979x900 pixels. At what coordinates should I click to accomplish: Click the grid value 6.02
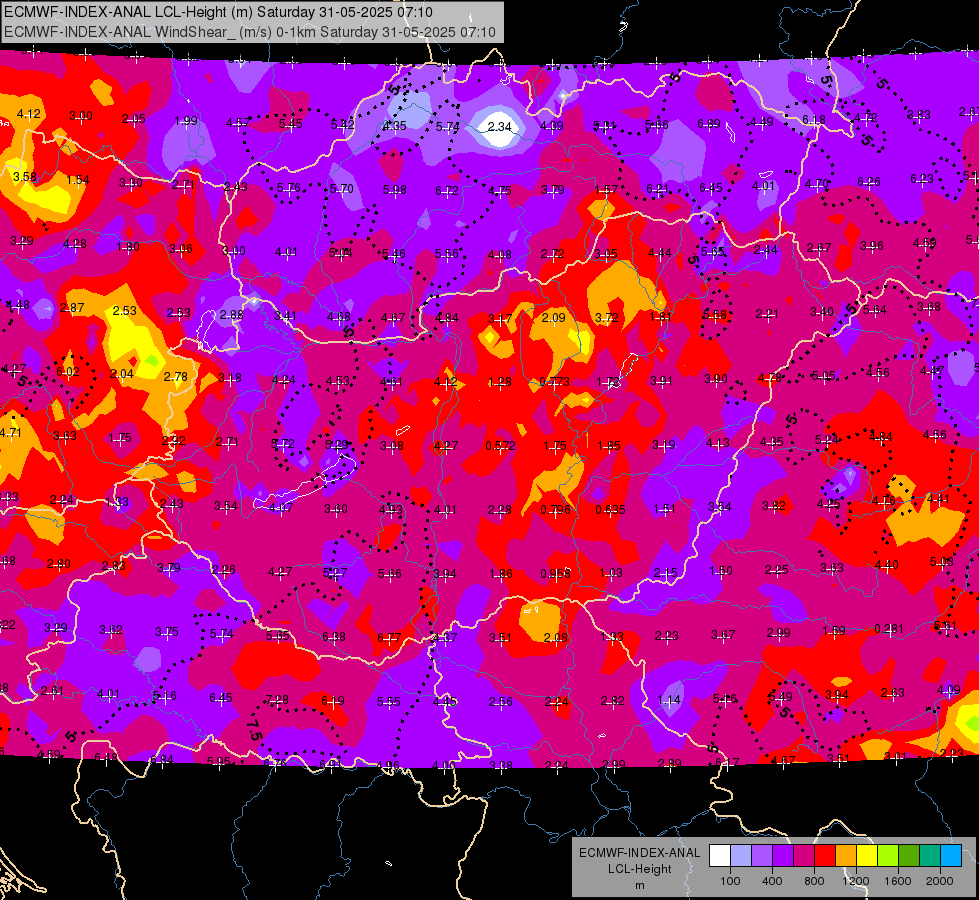68,372
